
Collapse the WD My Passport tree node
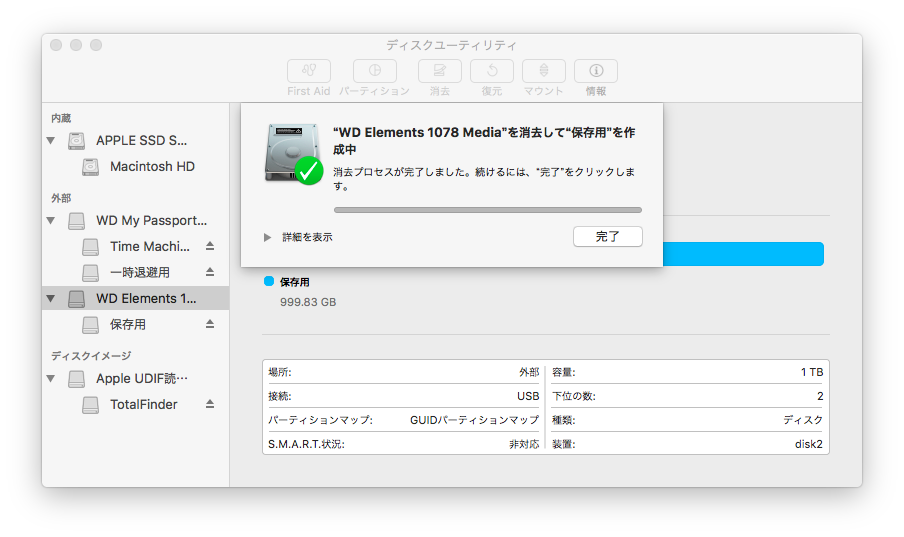point(51,220)
